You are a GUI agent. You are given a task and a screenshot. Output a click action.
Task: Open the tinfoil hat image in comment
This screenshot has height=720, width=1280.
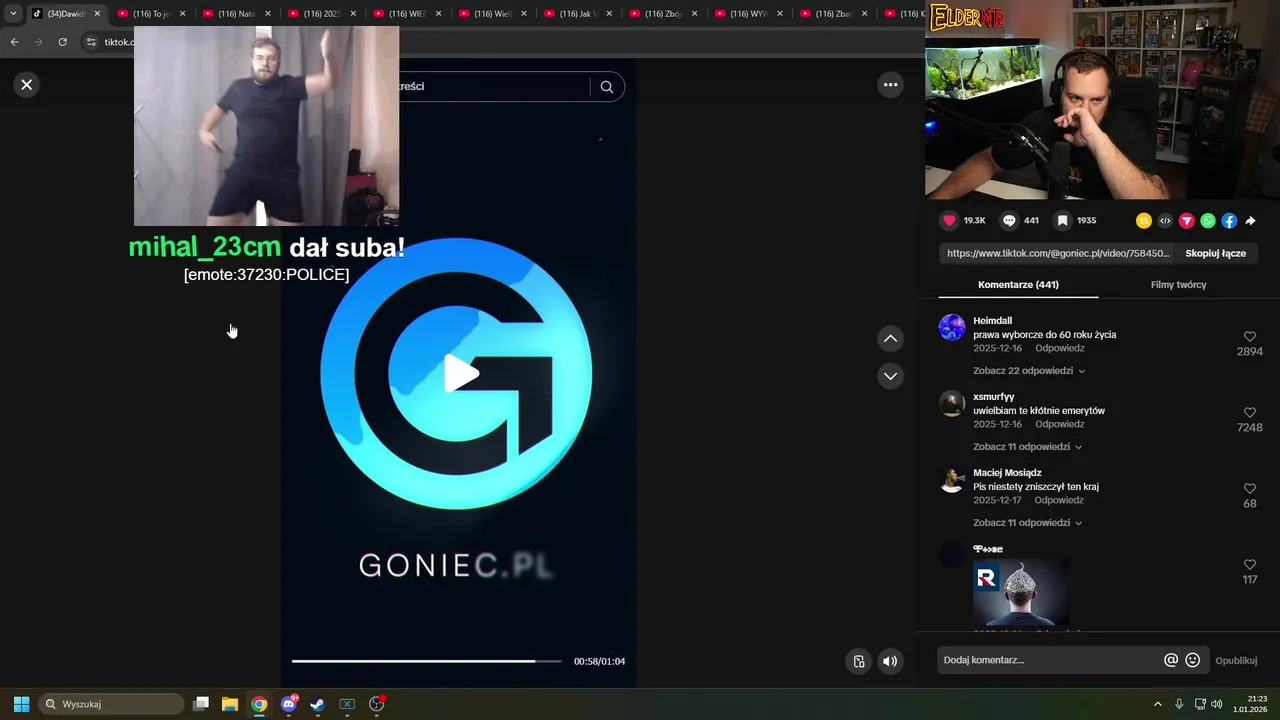(1021, 592)
